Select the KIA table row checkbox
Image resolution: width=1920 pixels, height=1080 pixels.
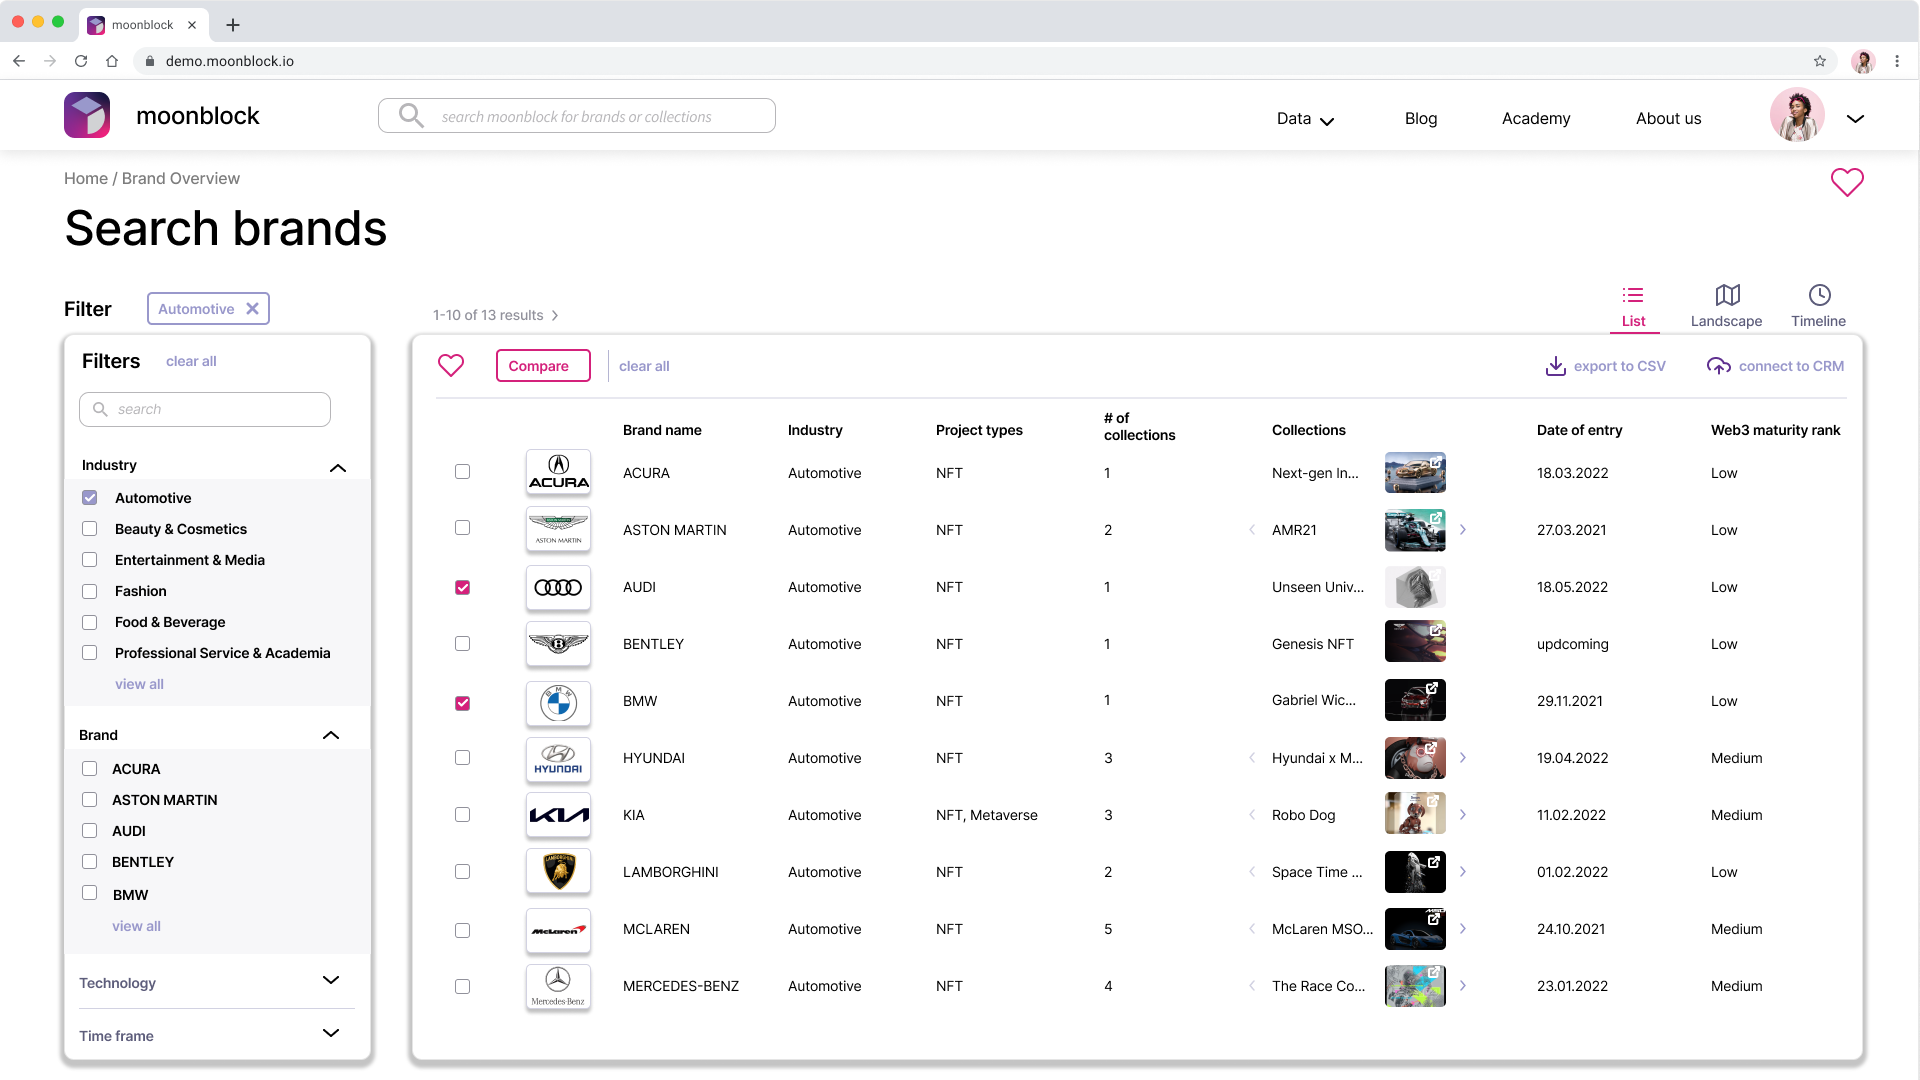[x=462, y=815]
